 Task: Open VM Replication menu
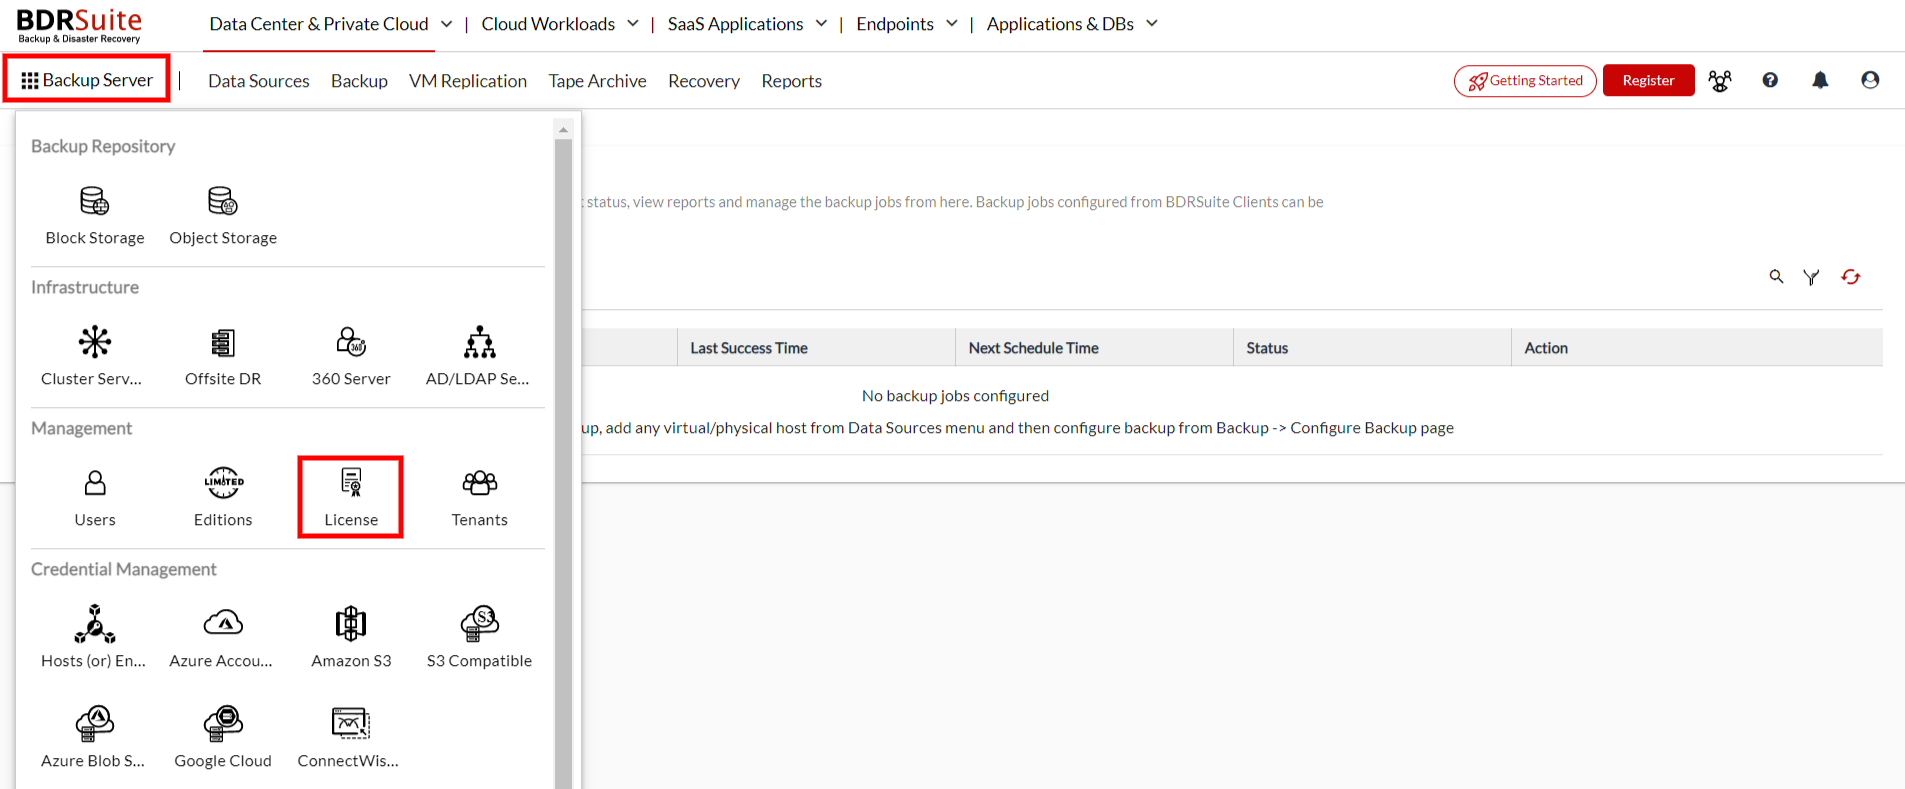point(468,81)
